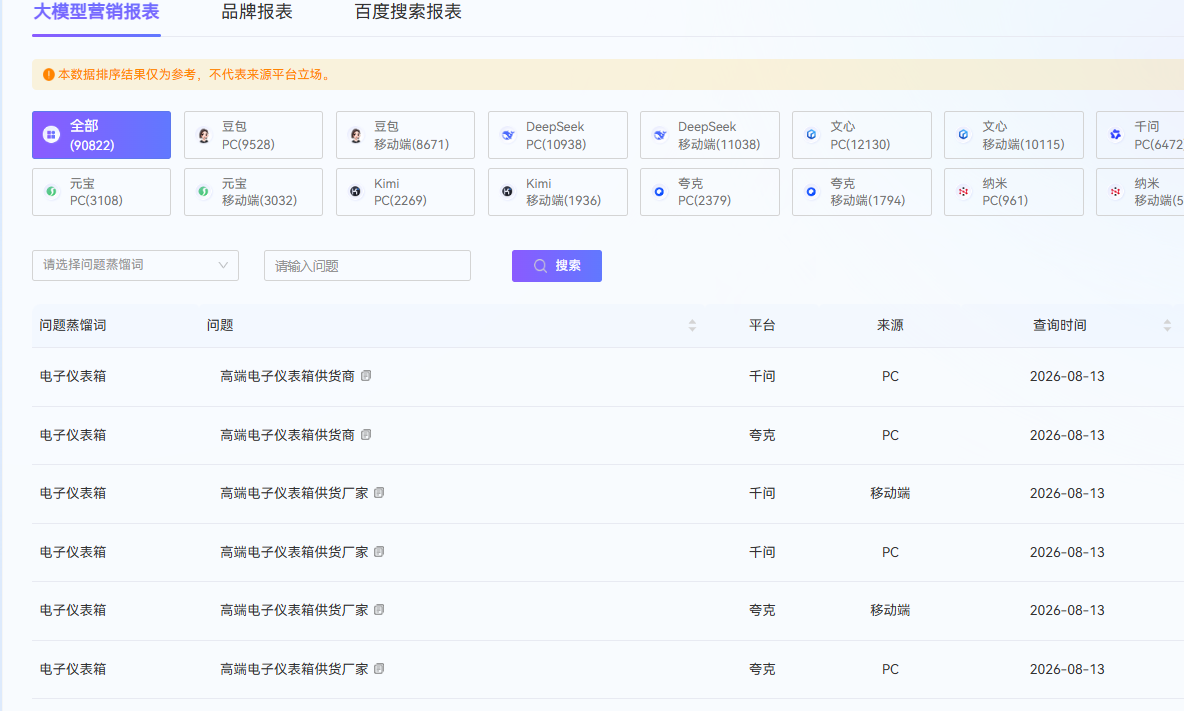The height and width of the screenshot is (711, 1184).
Task: Filter by 千问 PC card
Action: click(x=1140, y=135)
